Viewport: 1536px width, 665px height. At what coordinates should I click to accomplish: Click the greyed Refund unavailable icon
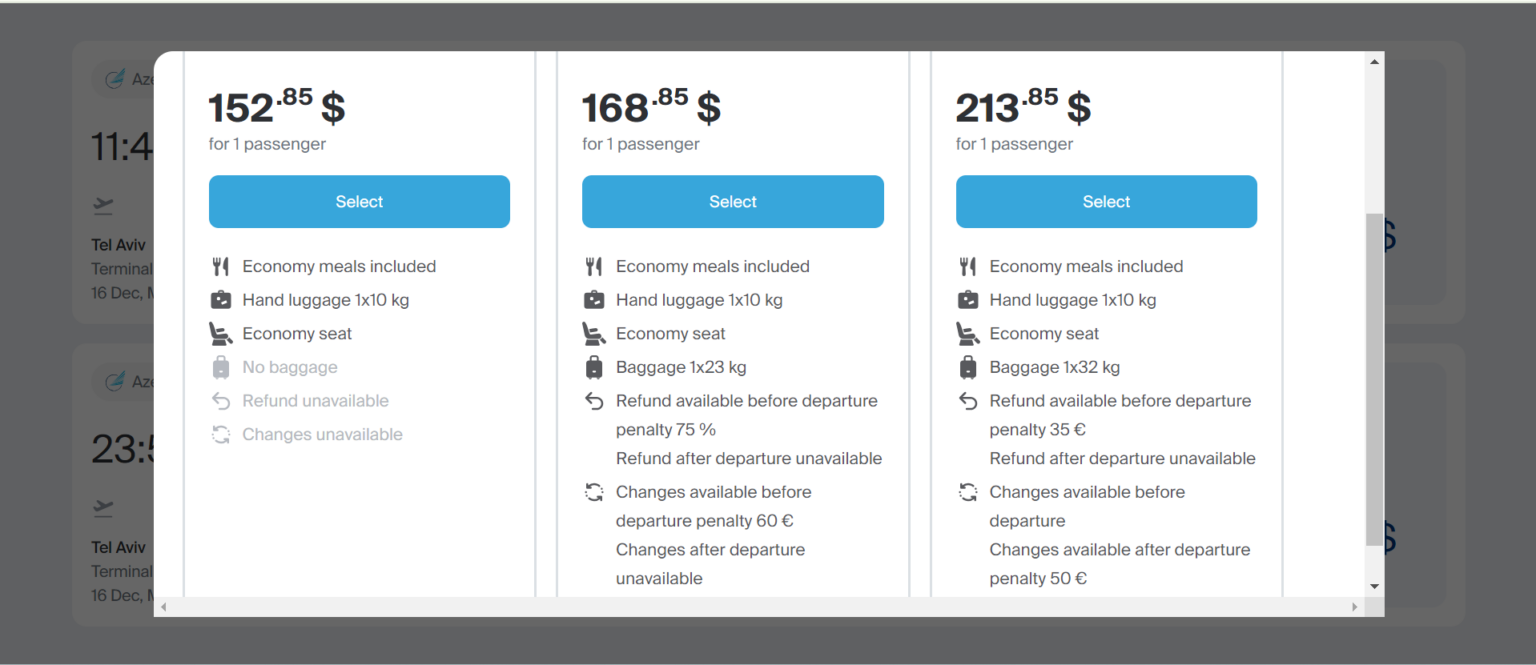(x=221, y=401)
